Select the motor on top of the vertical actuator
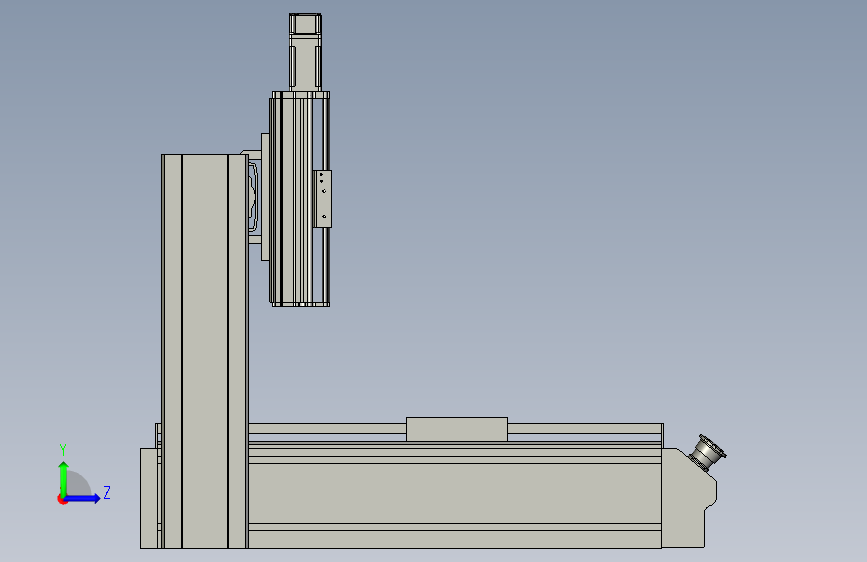The width and height of the screenshot is (867, 562). click(x=305, y=52)
